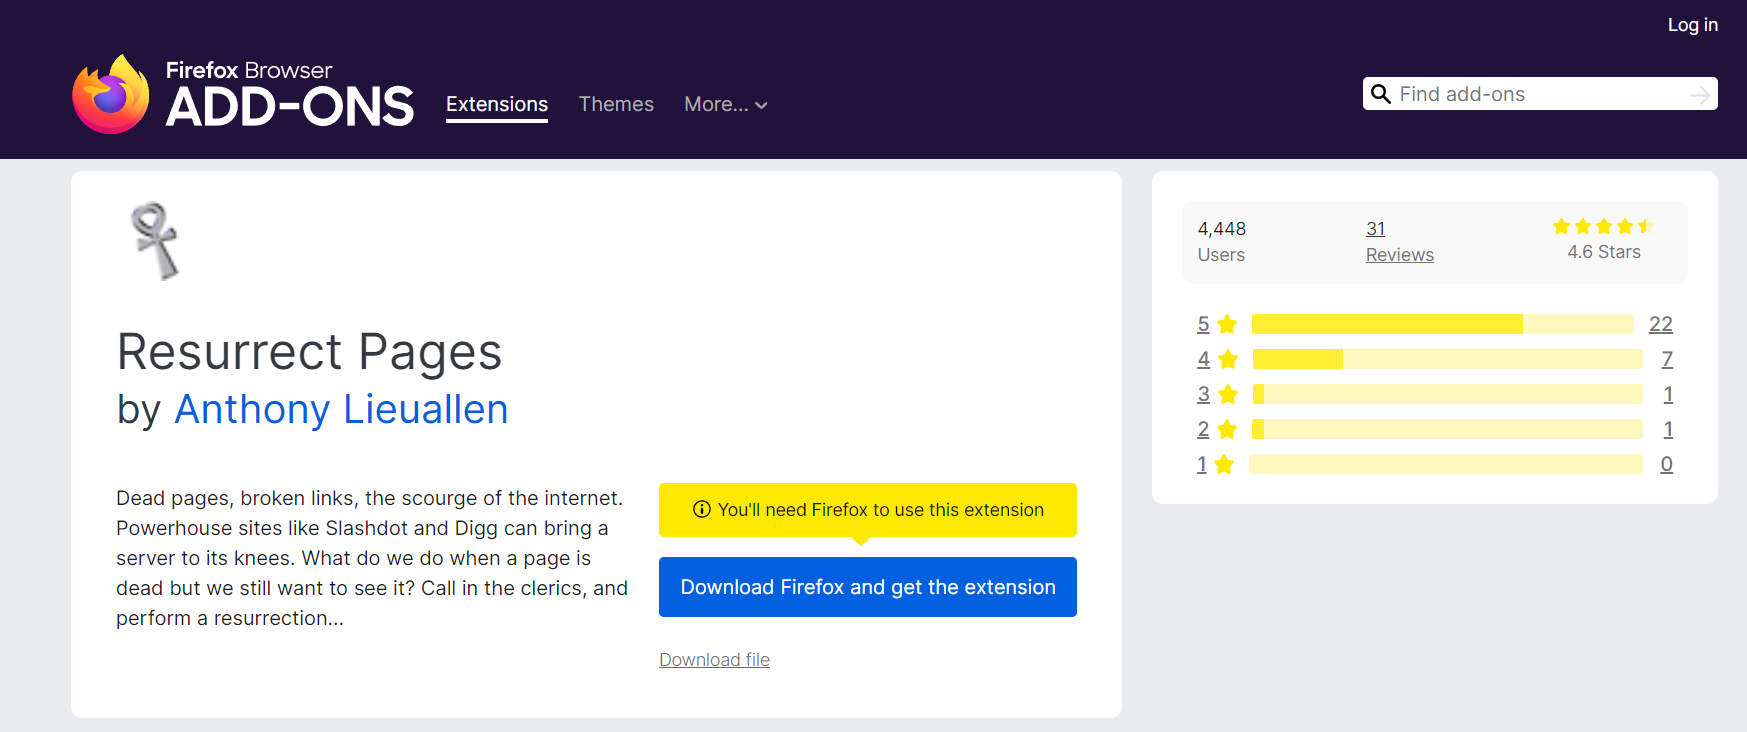Click Log in
This screenshot has height=732, width=1747.
tap(1692, 25)
